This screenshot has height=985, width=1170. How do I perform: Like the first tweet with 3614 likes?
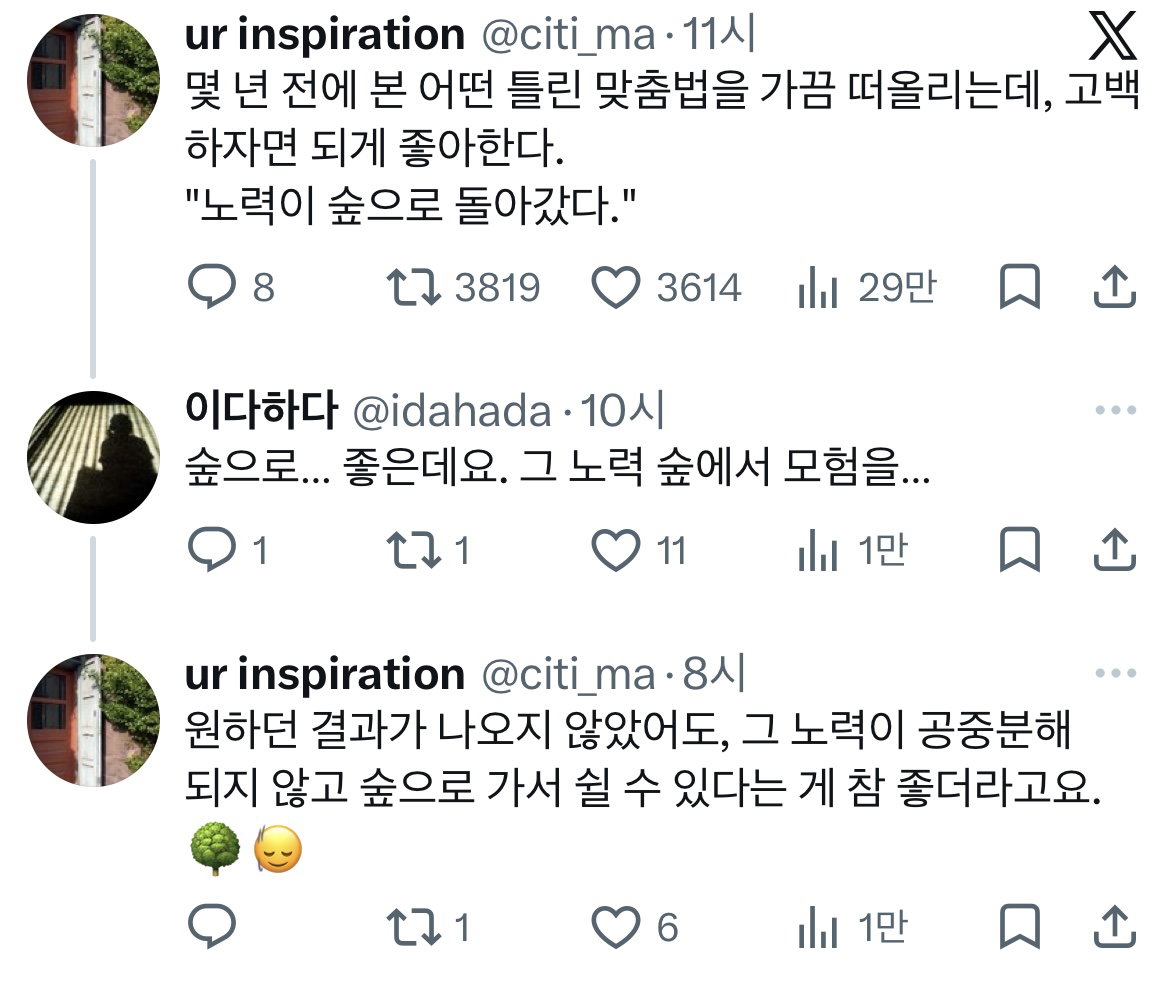616,287
